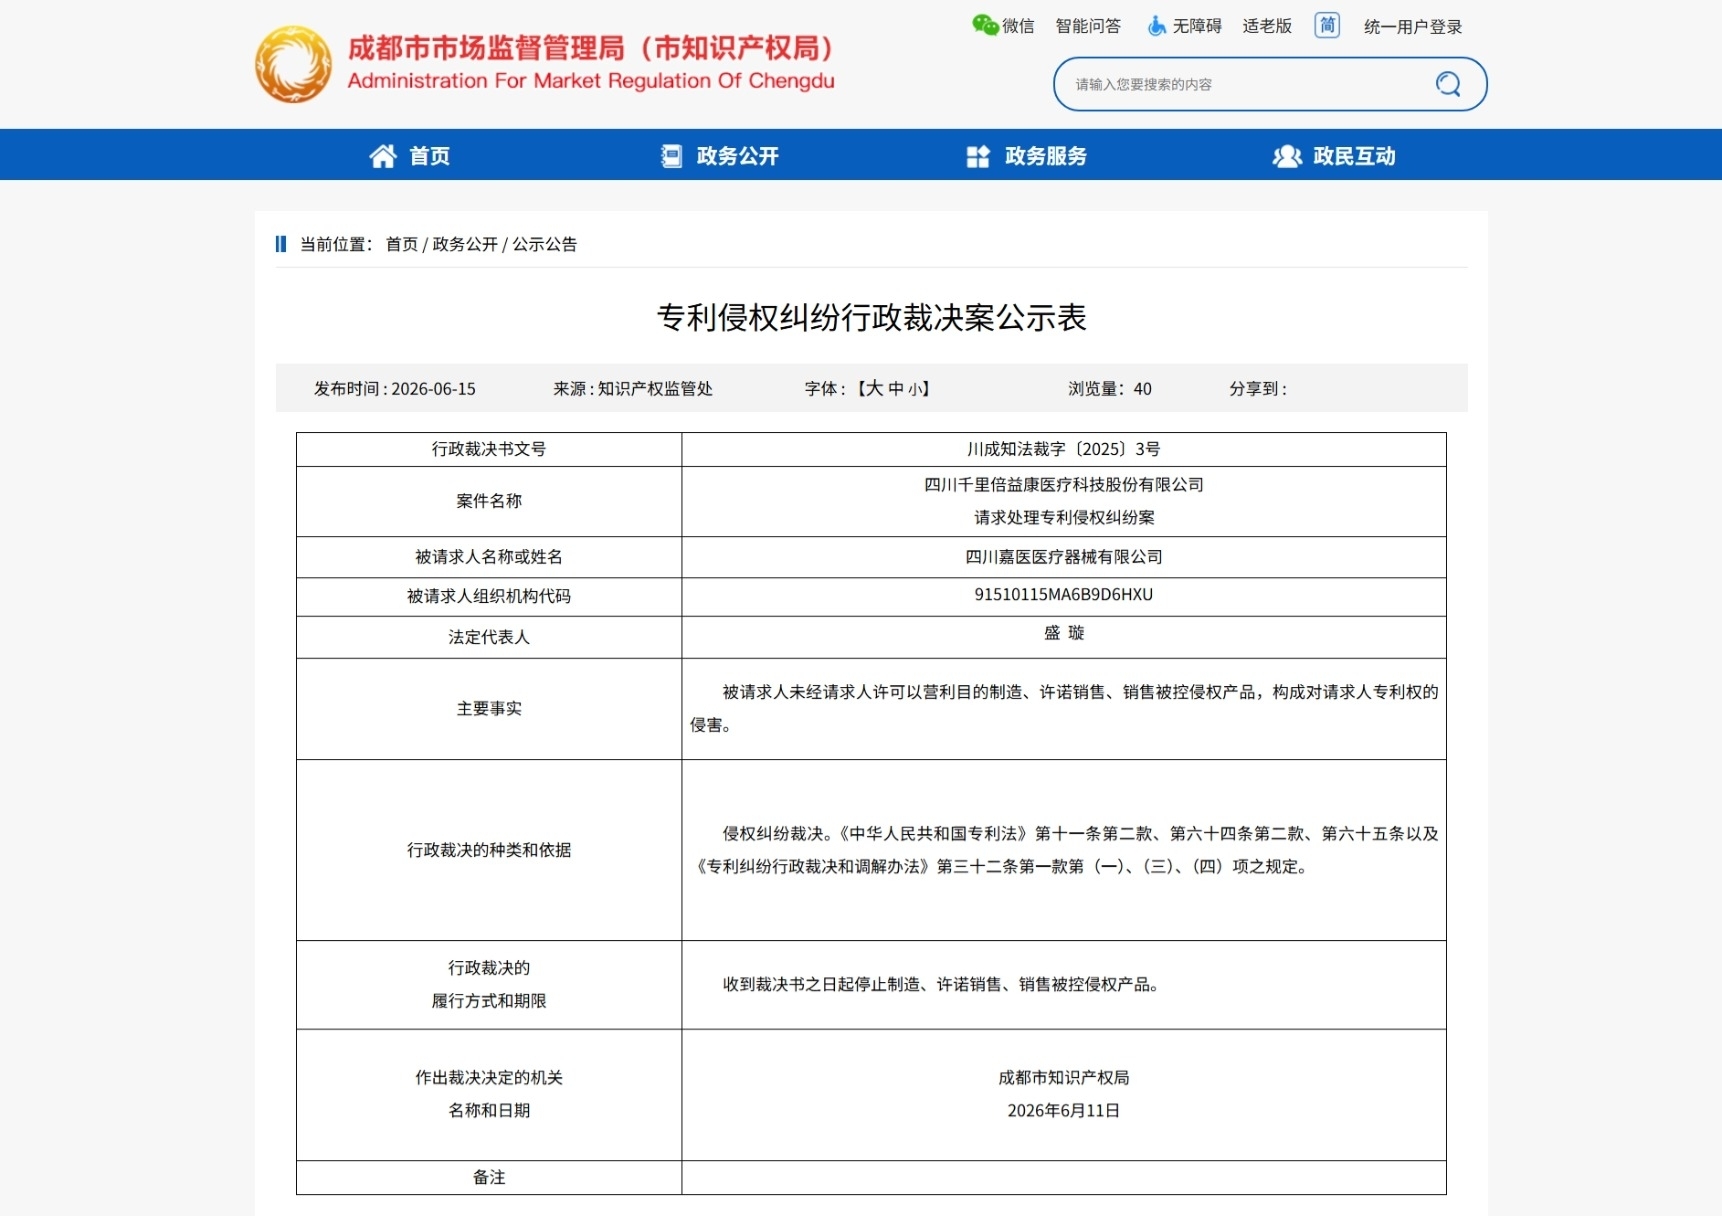Click row label 主要事实
Viewport: 1722px width, 1216px height.
(489, 709)
